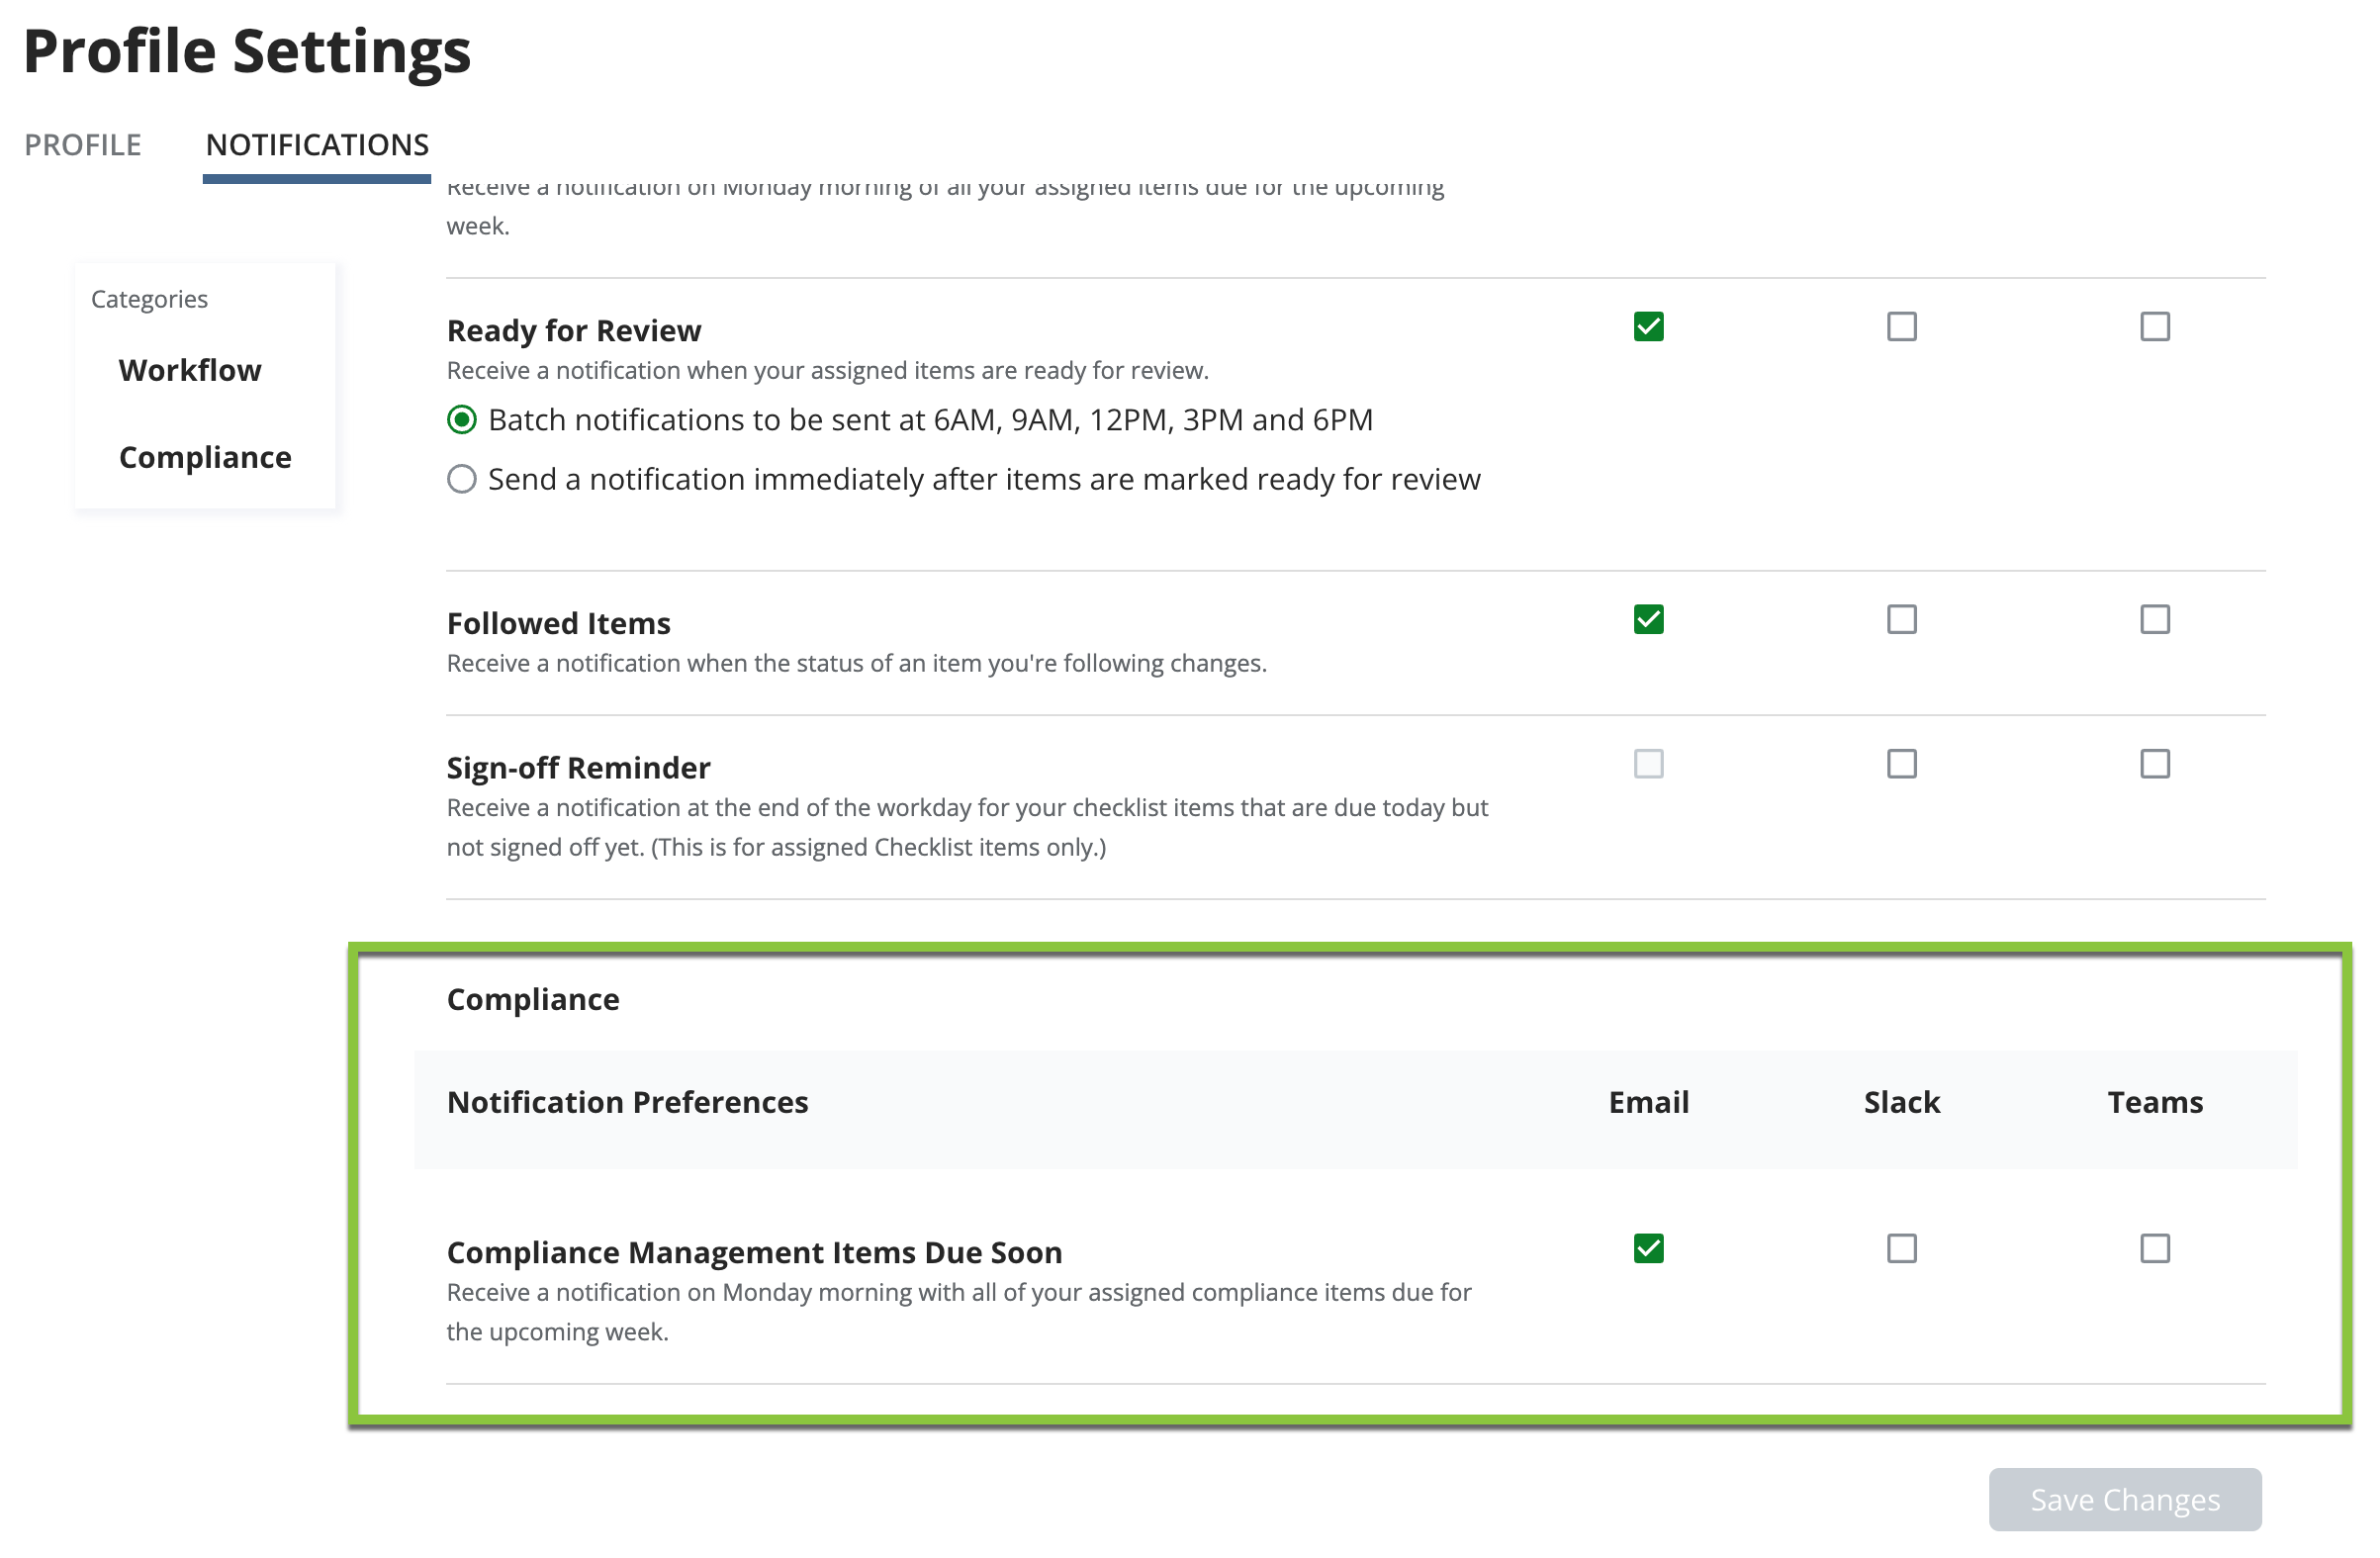Enable Teams for Compliance Items Due Soon

click(2154, 1248)
